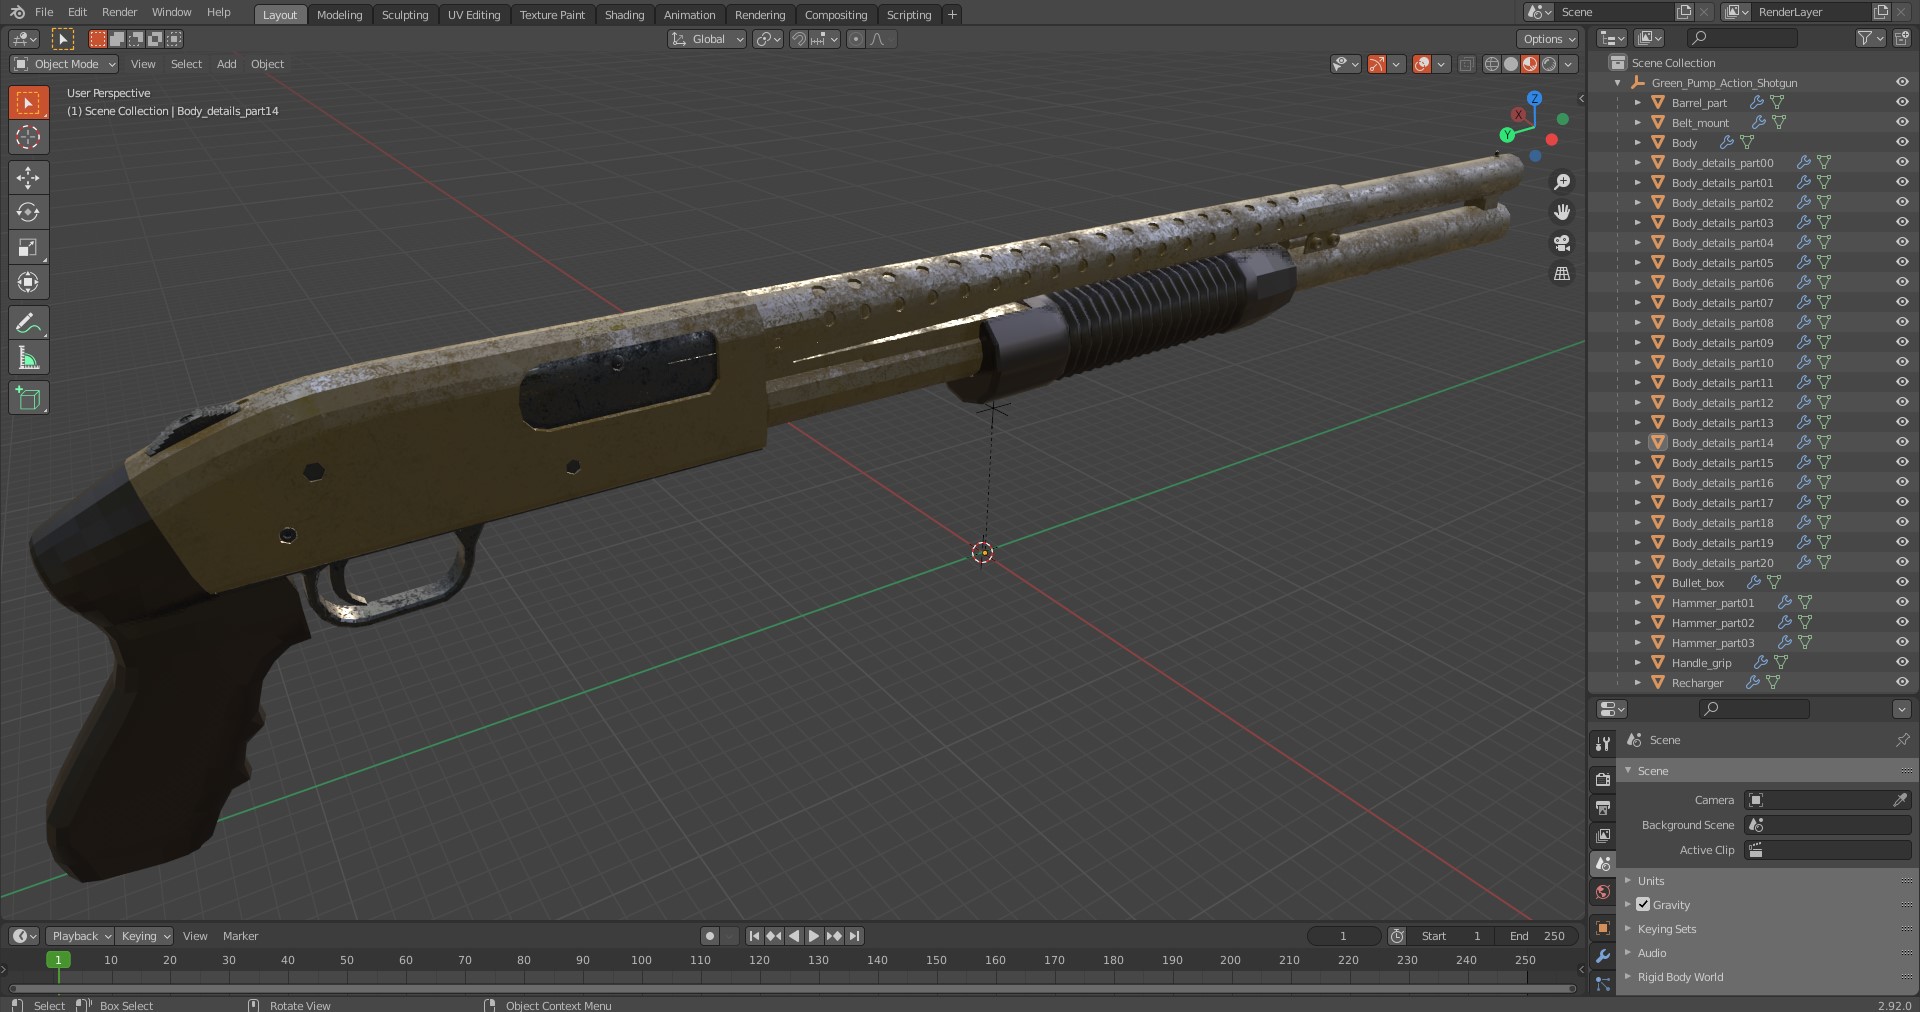The width and height of the screenshot is (1920, 1012).
Task: Open the Output properties tab
Action: (x=1603, y=807)
